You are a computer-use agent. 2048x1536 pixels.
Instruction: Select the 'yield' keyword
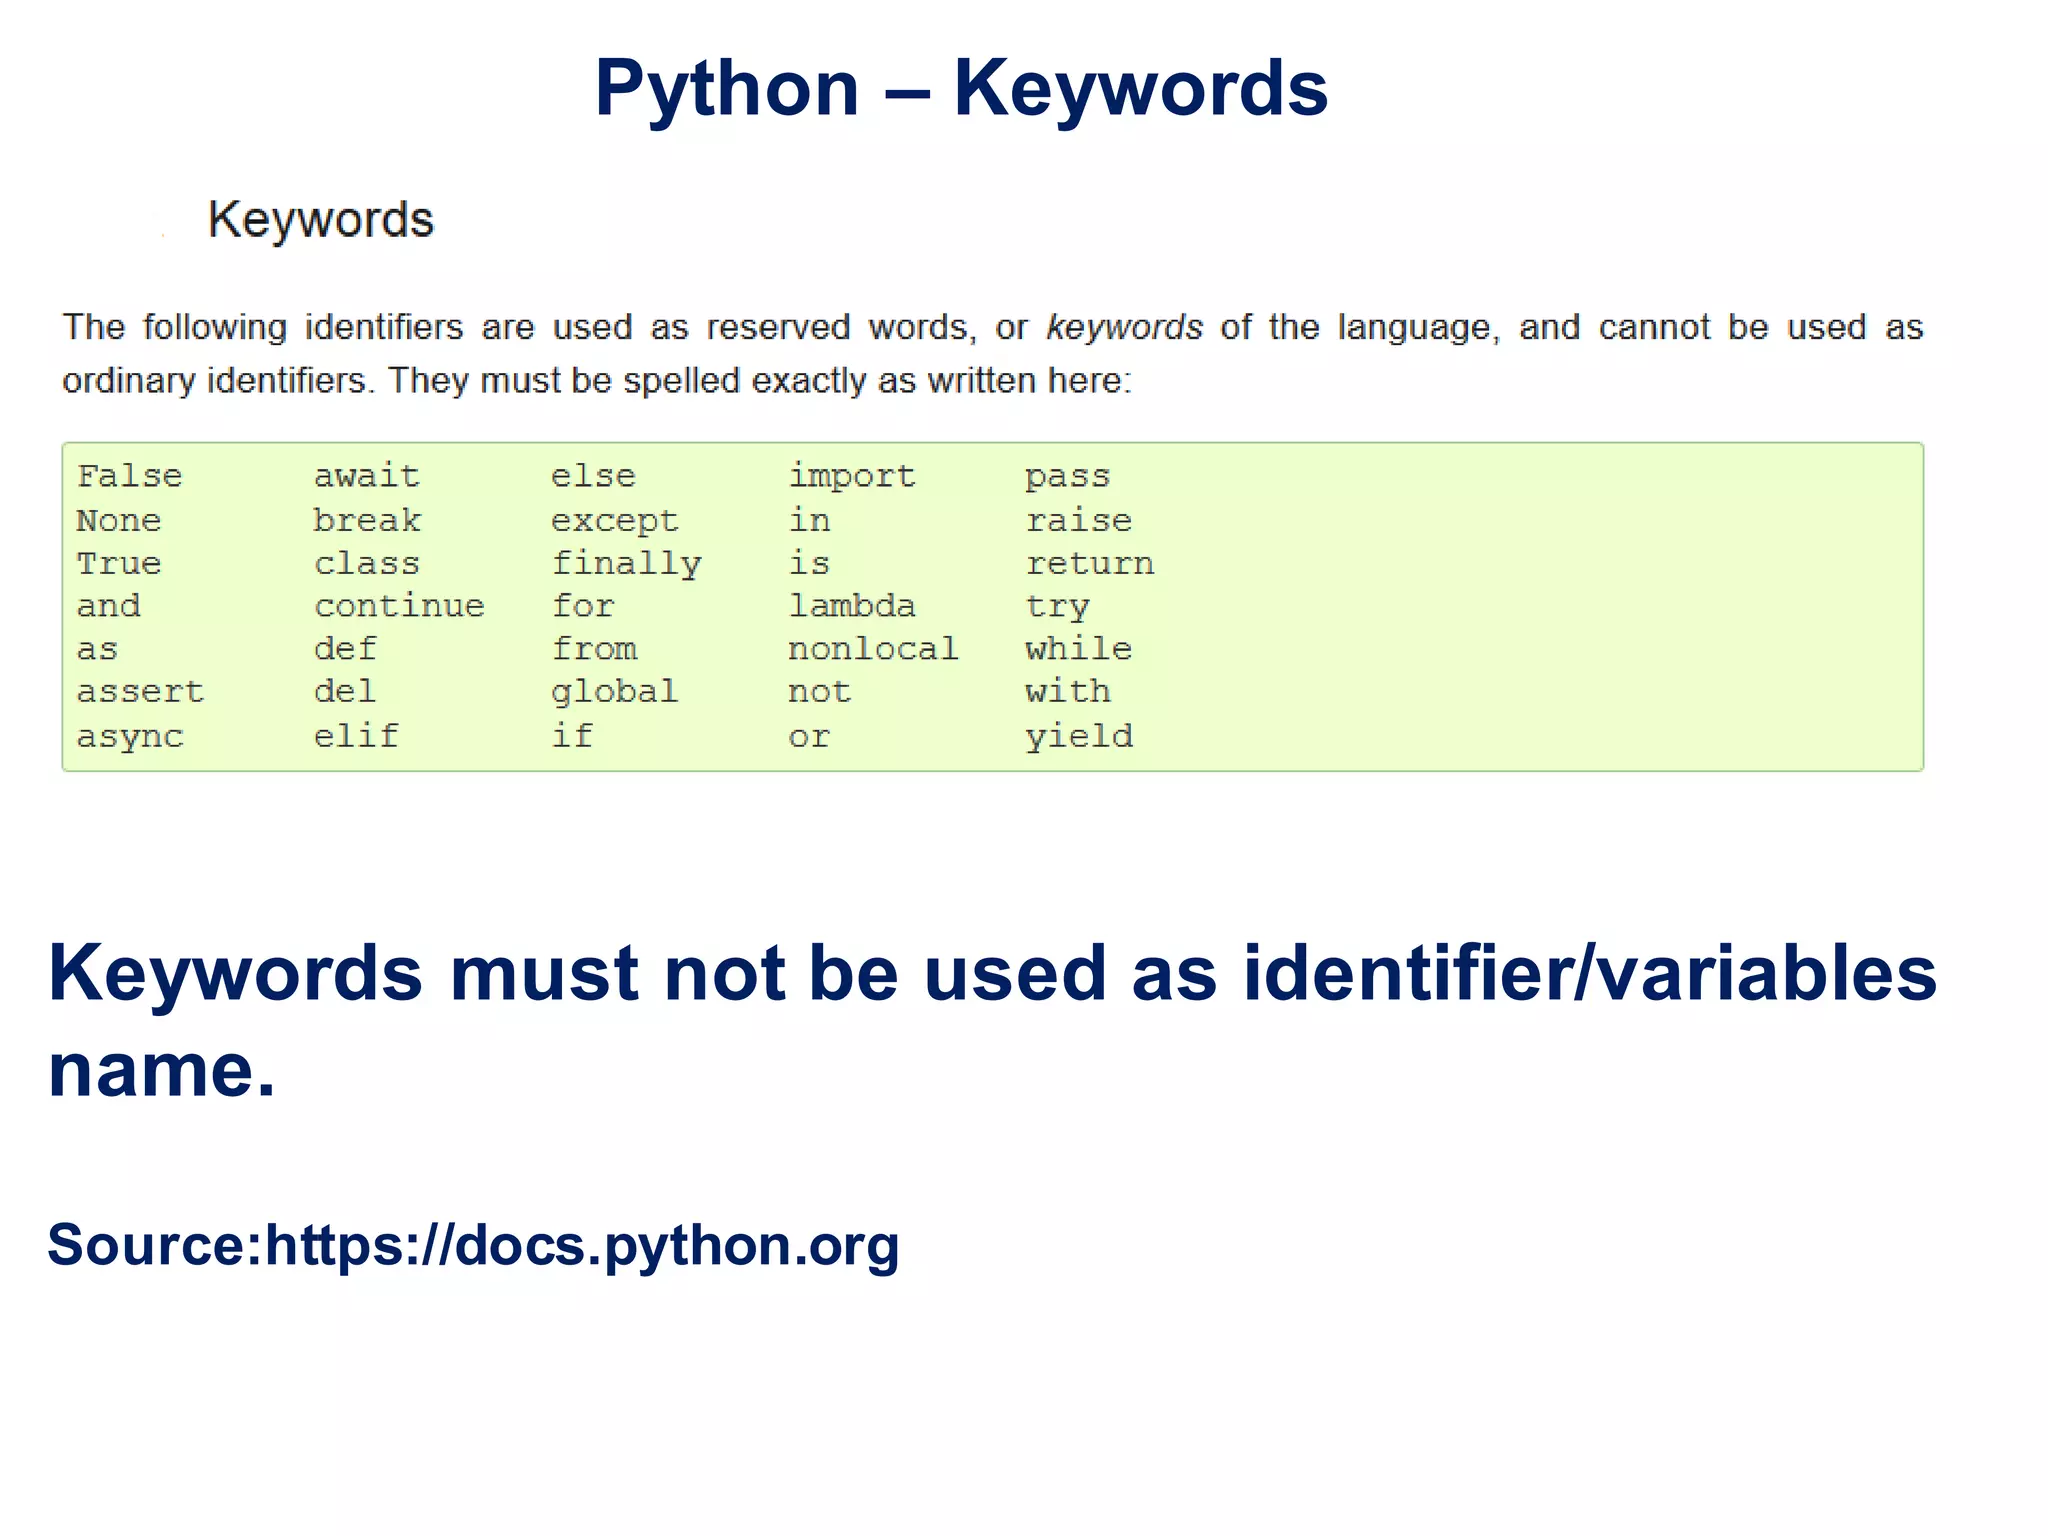pyautogui.click(x=1079, y=737)
